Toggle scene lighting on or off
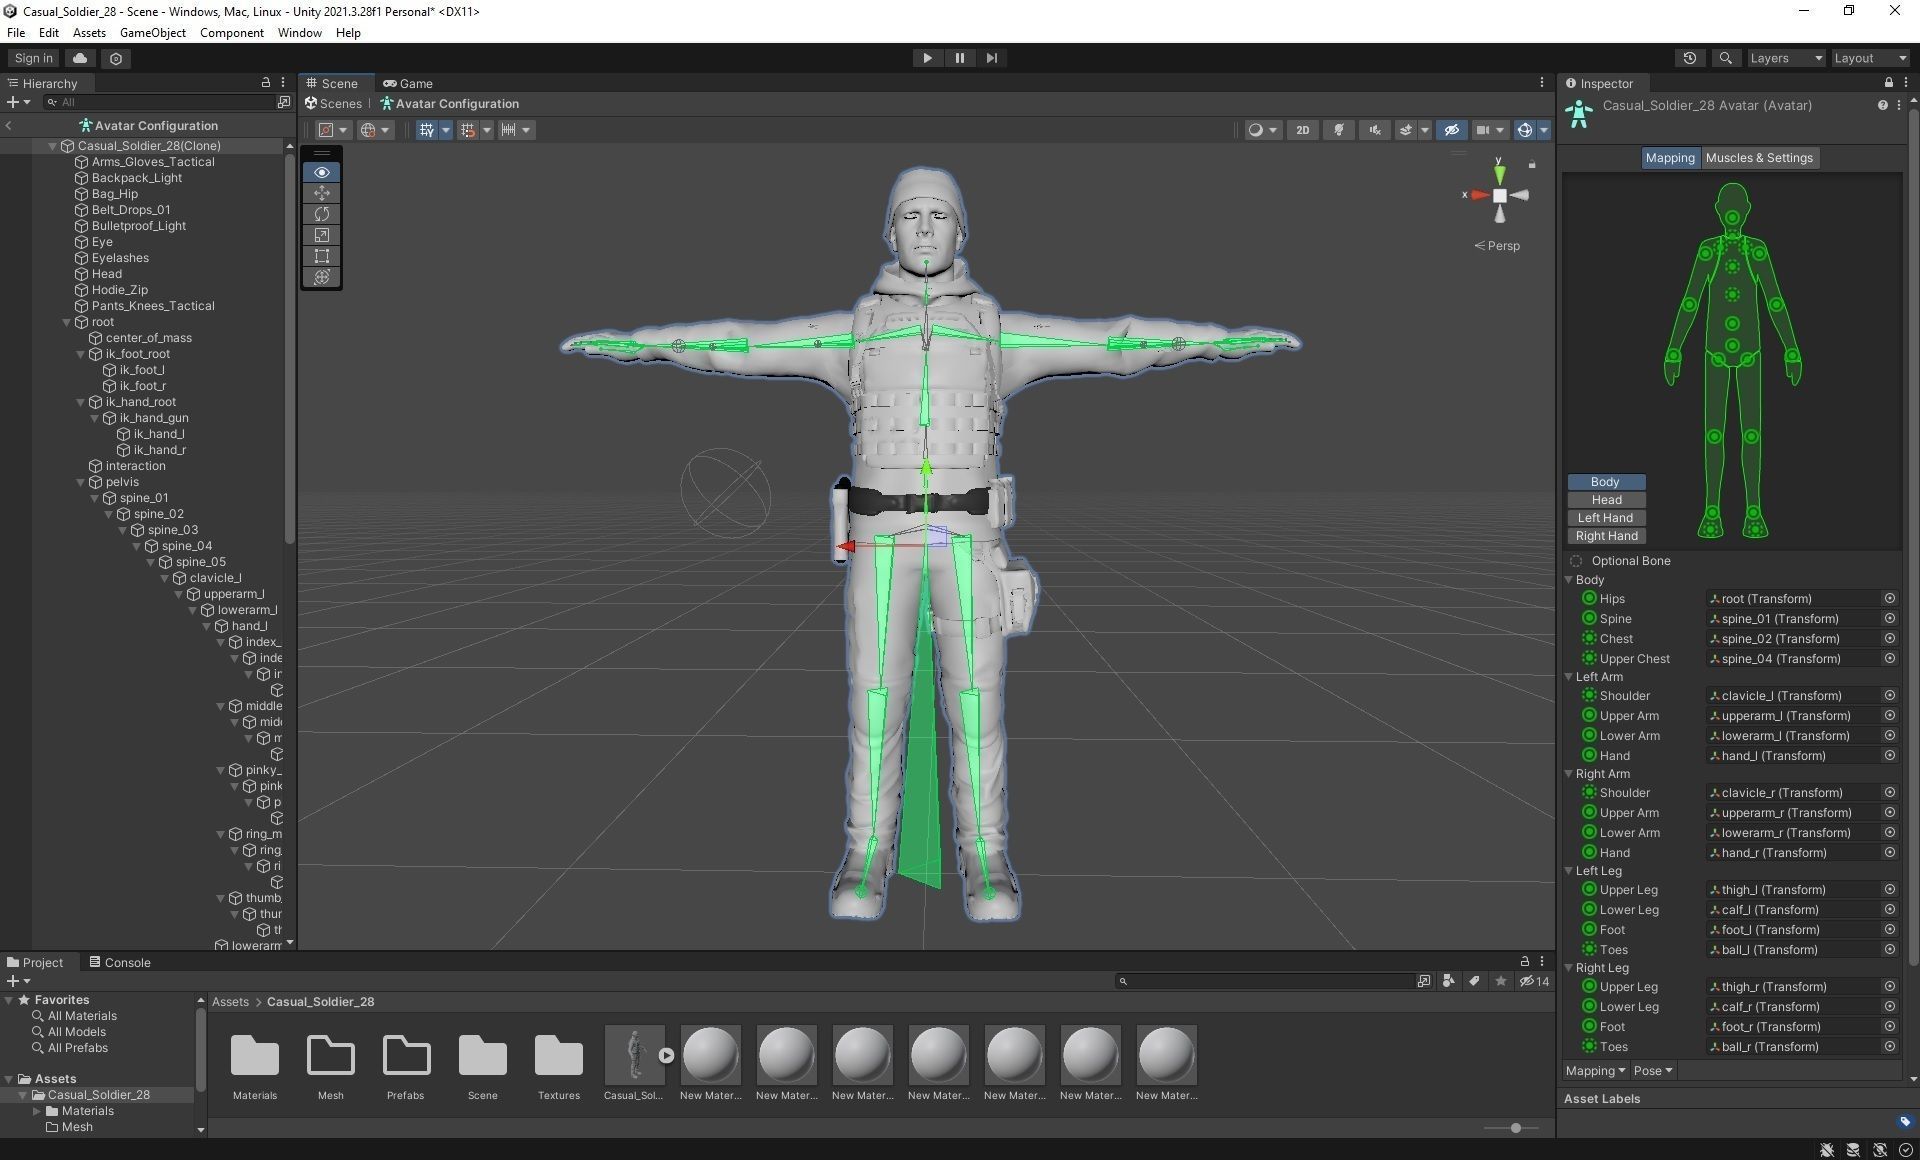 [1338, 130]
